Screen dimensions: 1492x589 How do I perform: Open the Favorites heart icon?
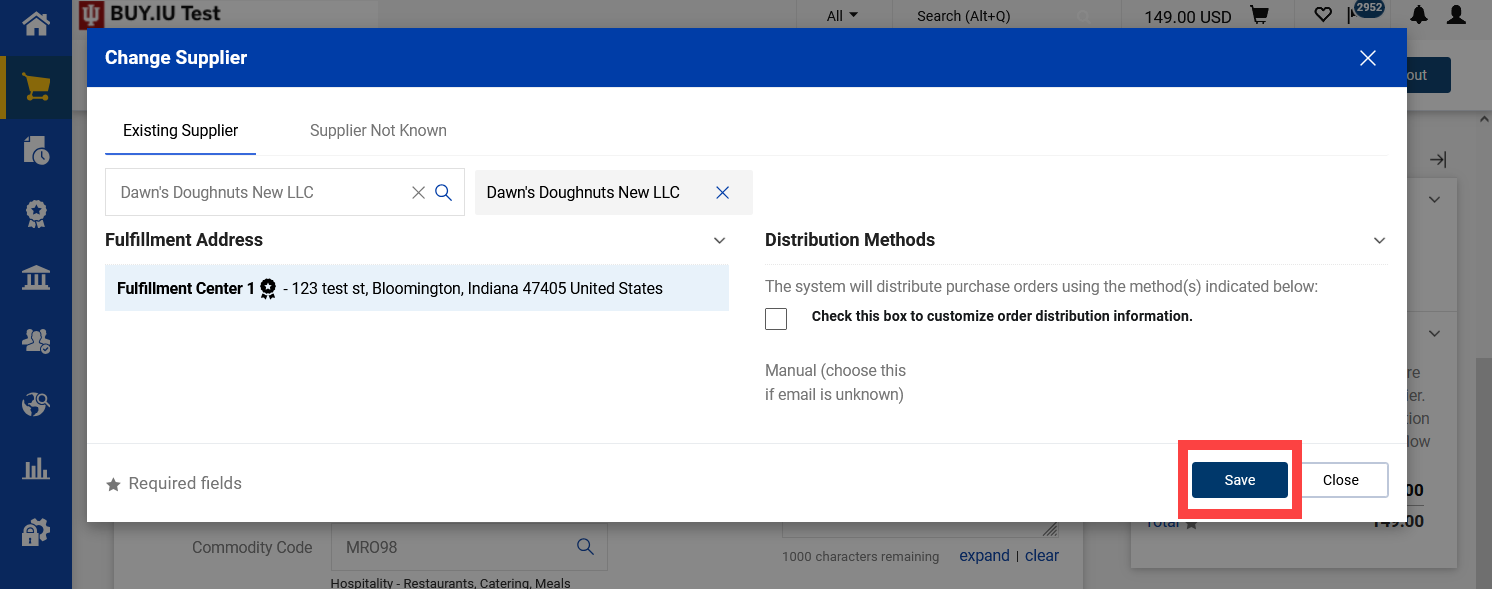click(x=1323, y=15)
